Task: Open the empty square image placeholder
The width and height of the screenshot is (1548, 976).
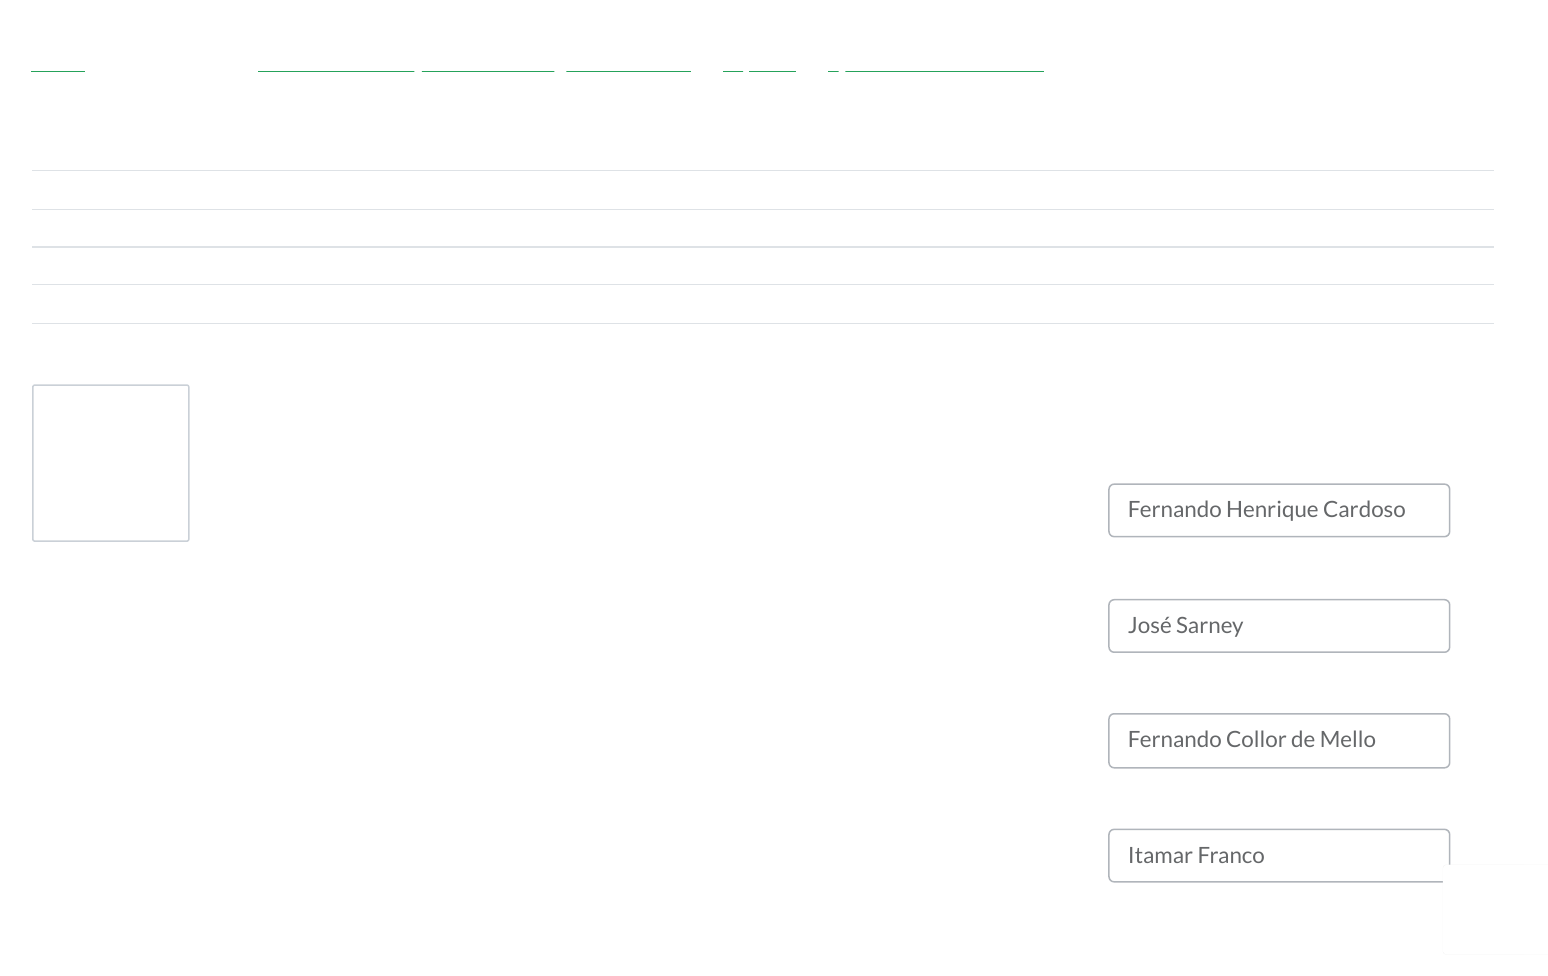Action: click(x=111, y=463)
